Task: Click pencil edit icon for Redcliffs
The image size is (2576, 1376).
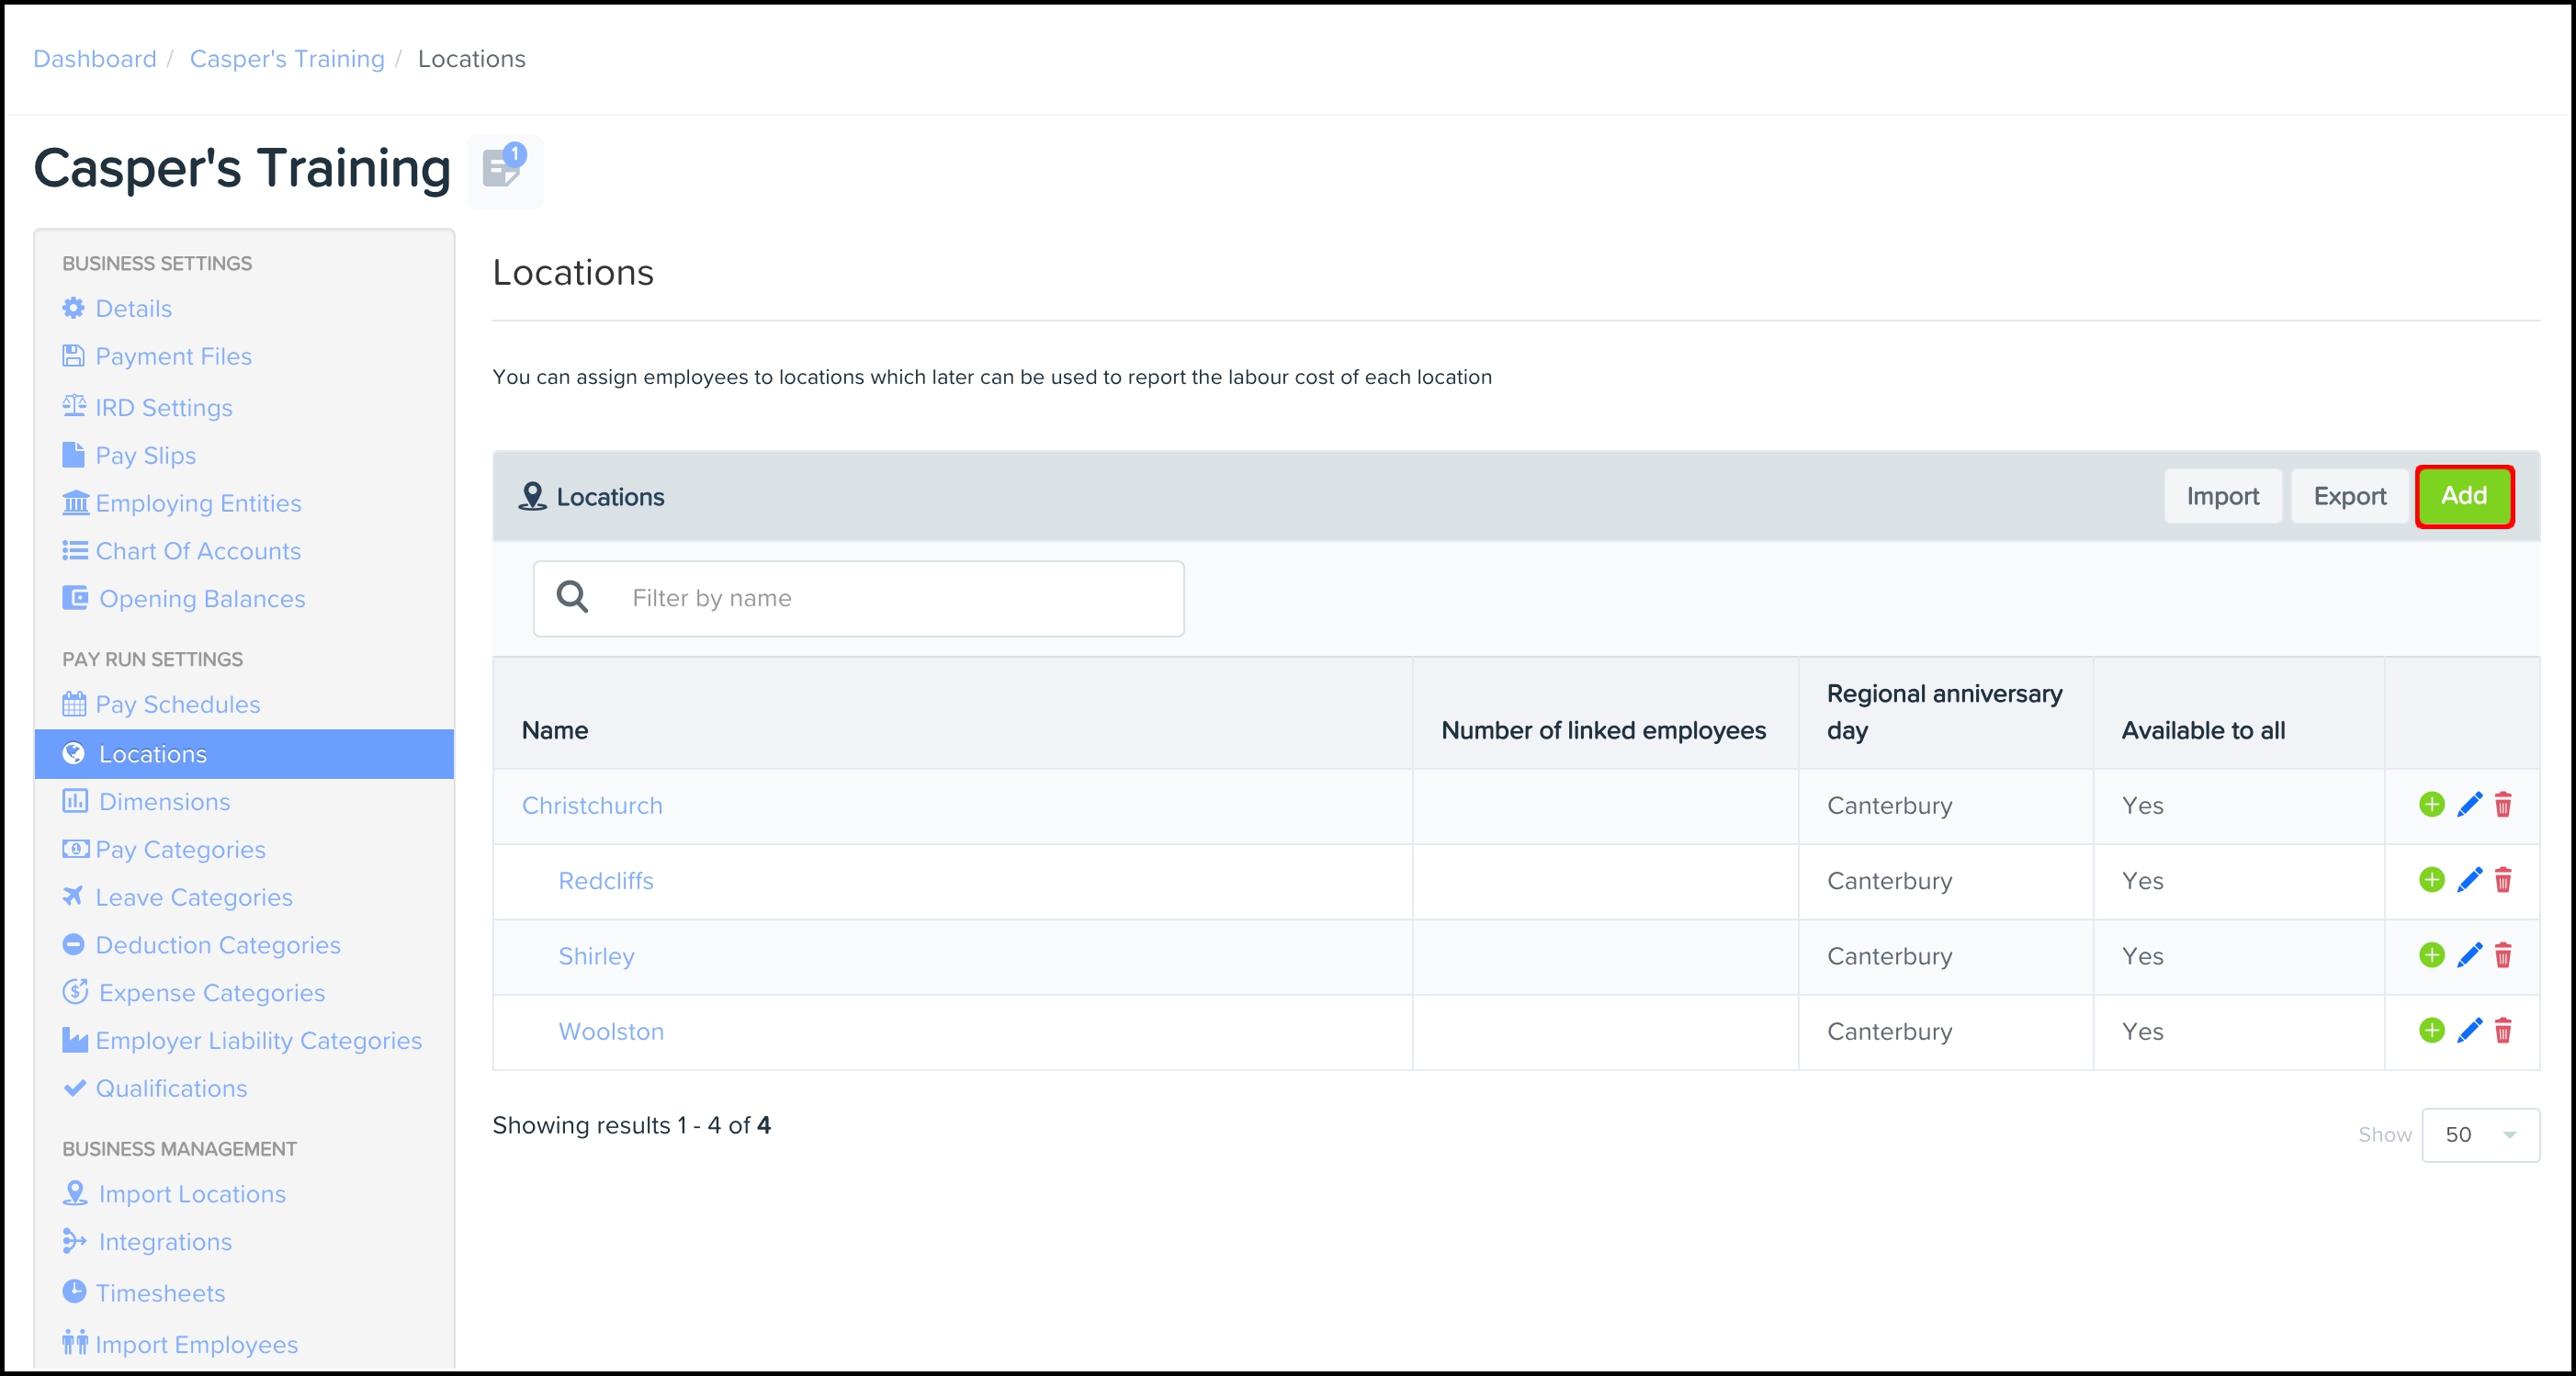Action: (2469, 880)
